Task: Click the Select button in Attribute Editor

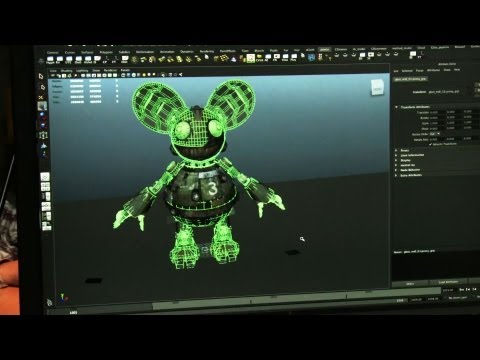Action: [410, 284]
